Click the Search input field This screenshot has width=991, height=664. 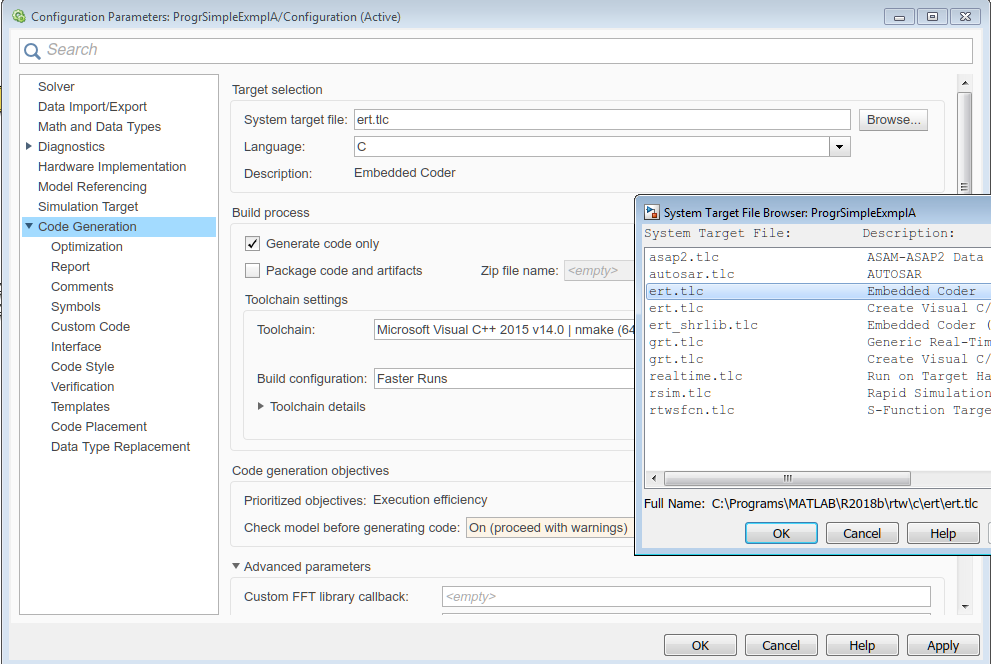pyautogui.click(x=496, y=51)
